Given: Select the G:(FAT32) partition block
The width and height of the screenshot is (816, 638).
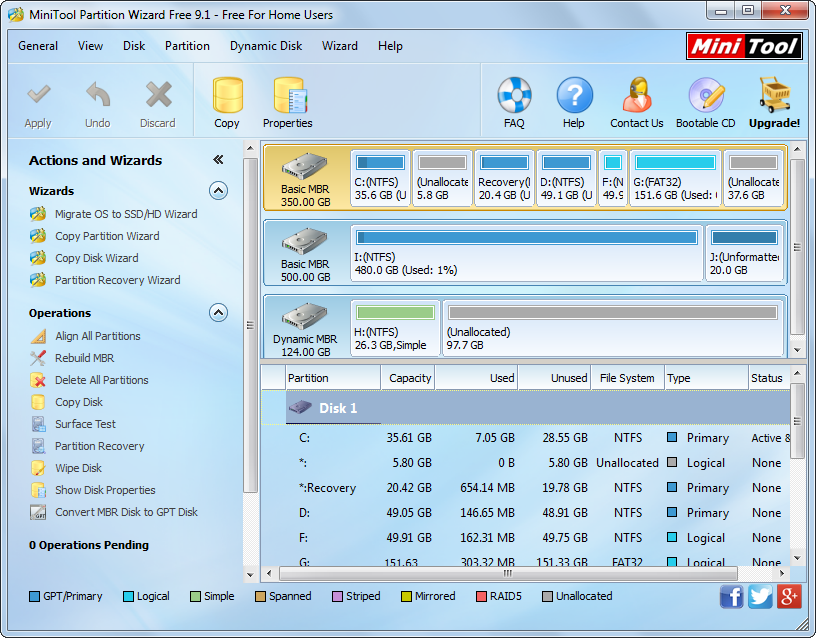Looking at the screenshot, I should 675,178.
